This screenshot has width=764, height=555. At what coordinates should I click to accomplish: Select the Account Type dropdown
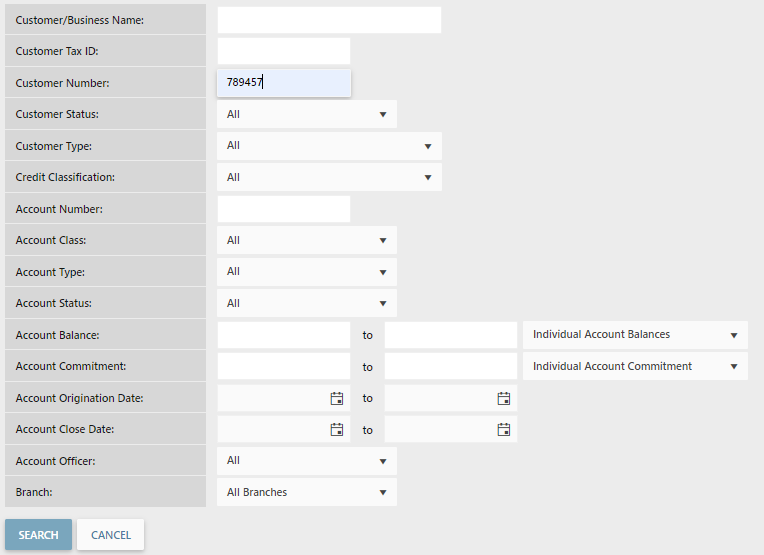pos(306,272)
